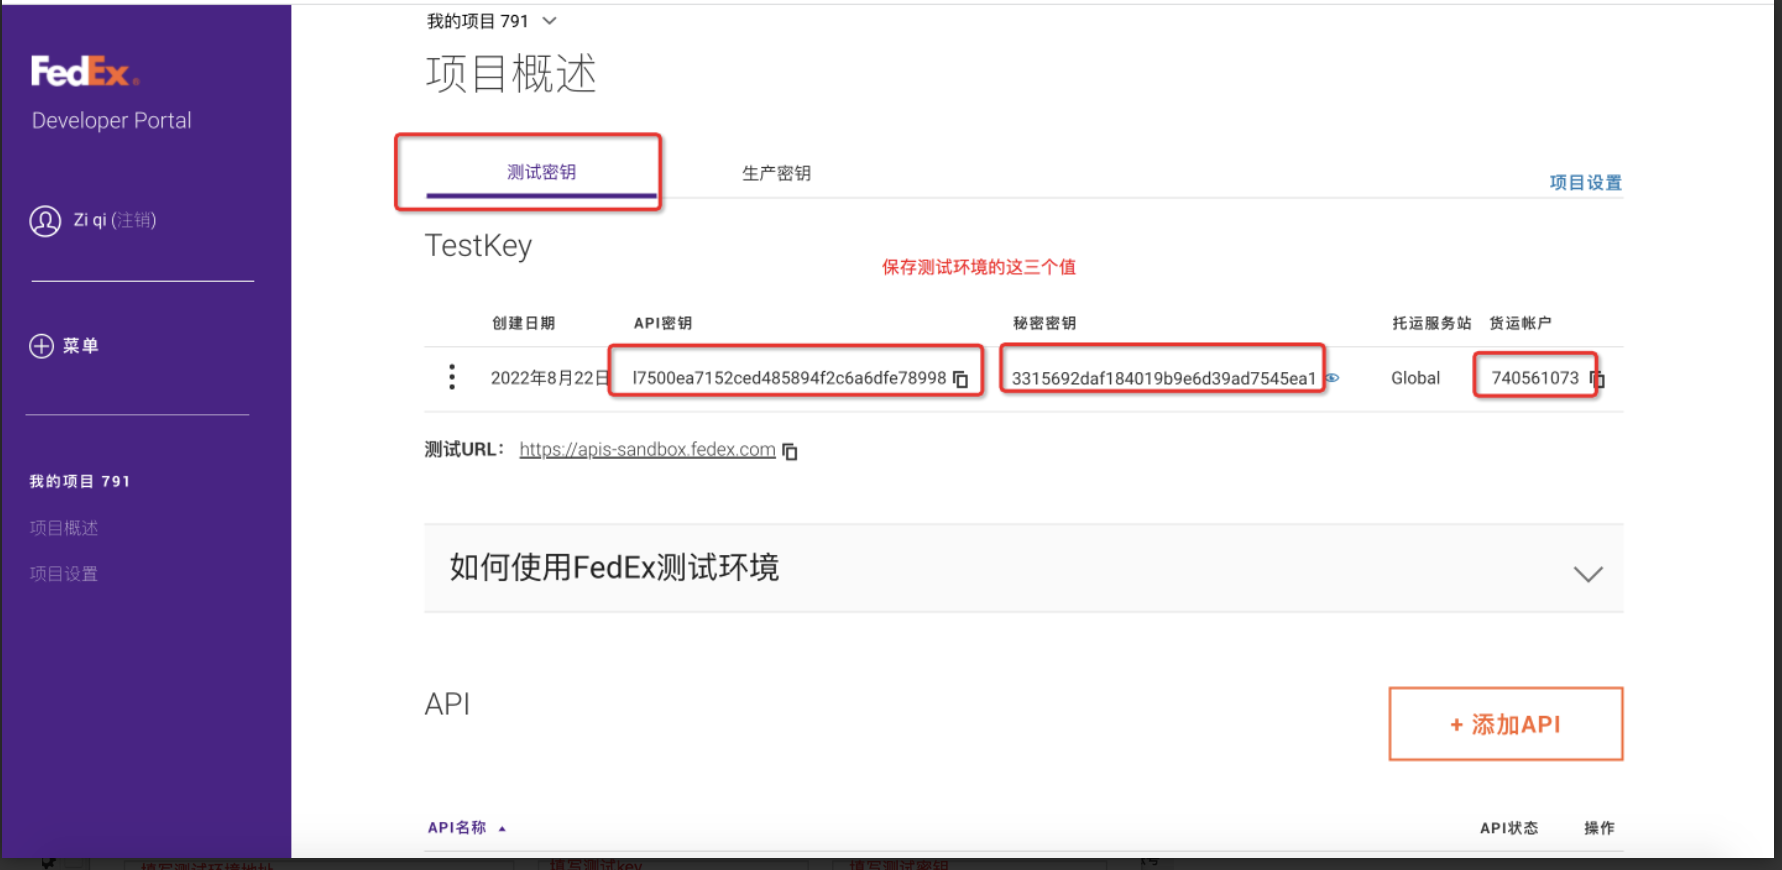Click the 注销 logout link
This screenshot has height=870, width=1782.
[133, 220]
